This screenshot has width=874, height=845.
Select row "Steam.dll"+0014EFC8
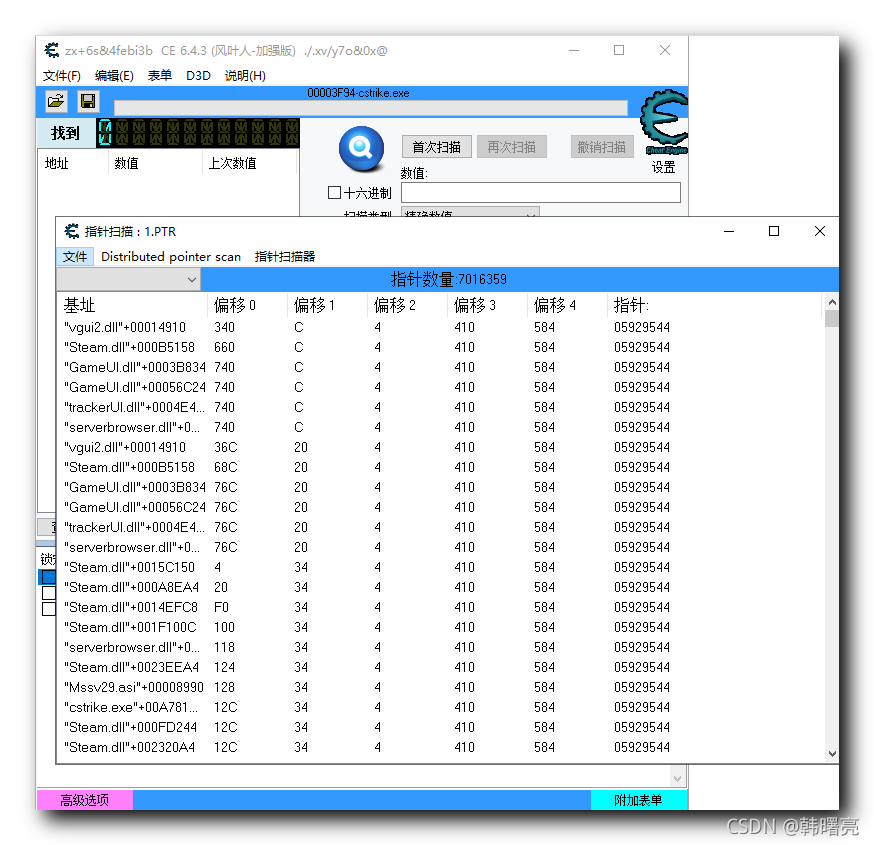[x=440, y=608]
